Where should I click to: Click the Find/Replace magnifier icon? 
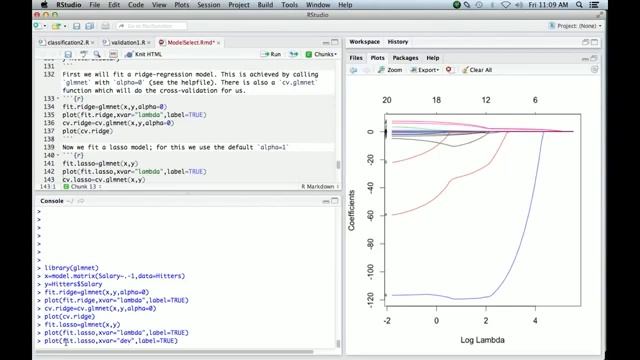tap(97, 54)
